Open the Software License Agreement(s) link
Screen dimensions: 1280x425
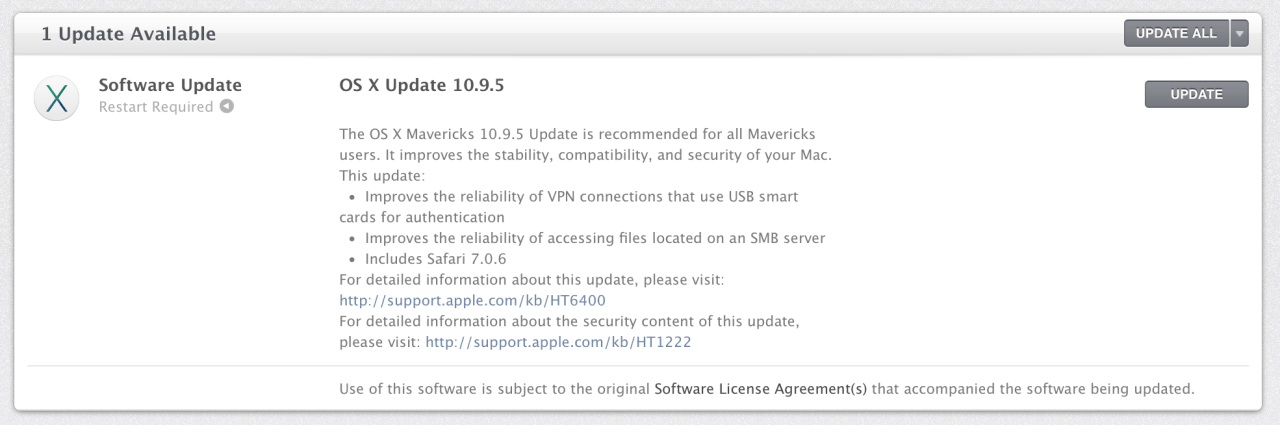click(x=760, y=388)
